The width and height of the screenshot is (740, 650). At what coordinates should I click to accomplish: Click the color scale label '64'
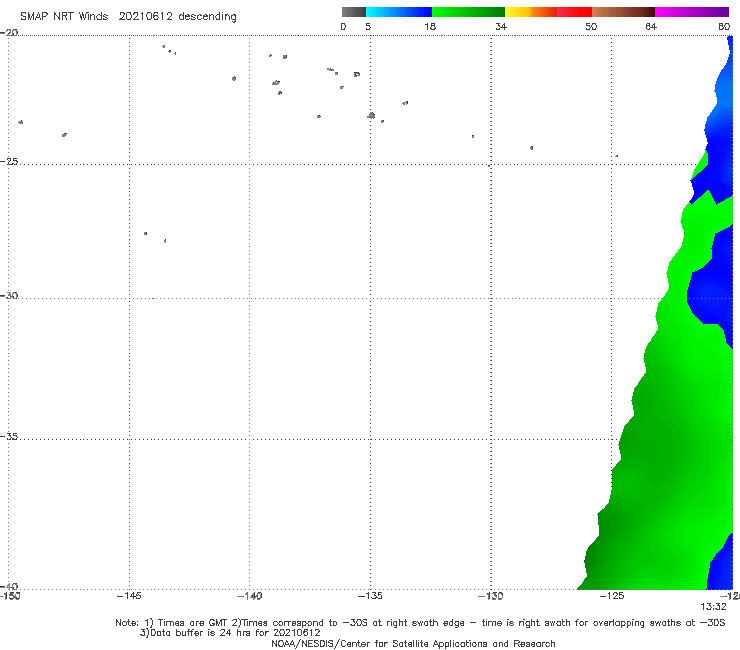(x=651, y=26)
